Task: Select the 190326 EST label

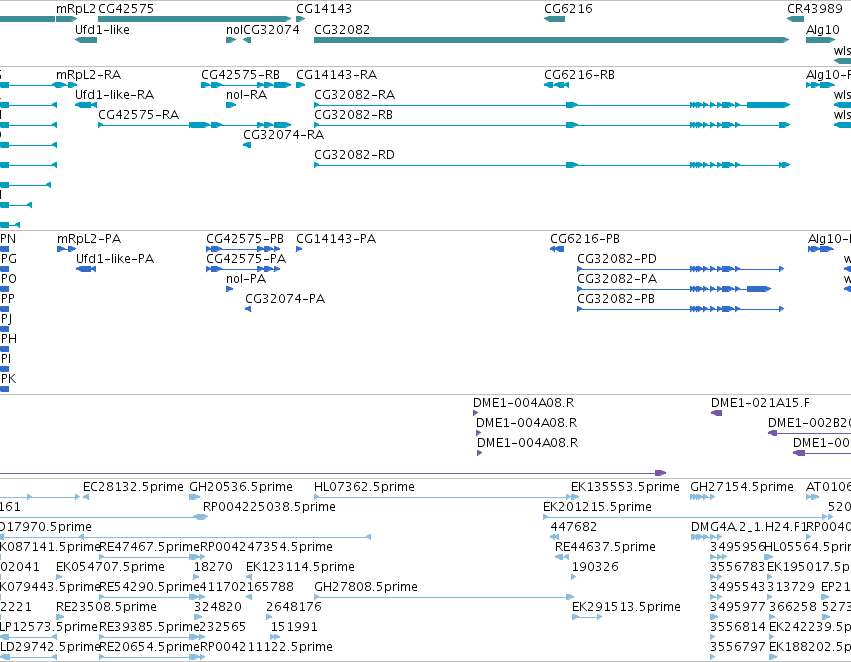Action: [x=595, y=567]
